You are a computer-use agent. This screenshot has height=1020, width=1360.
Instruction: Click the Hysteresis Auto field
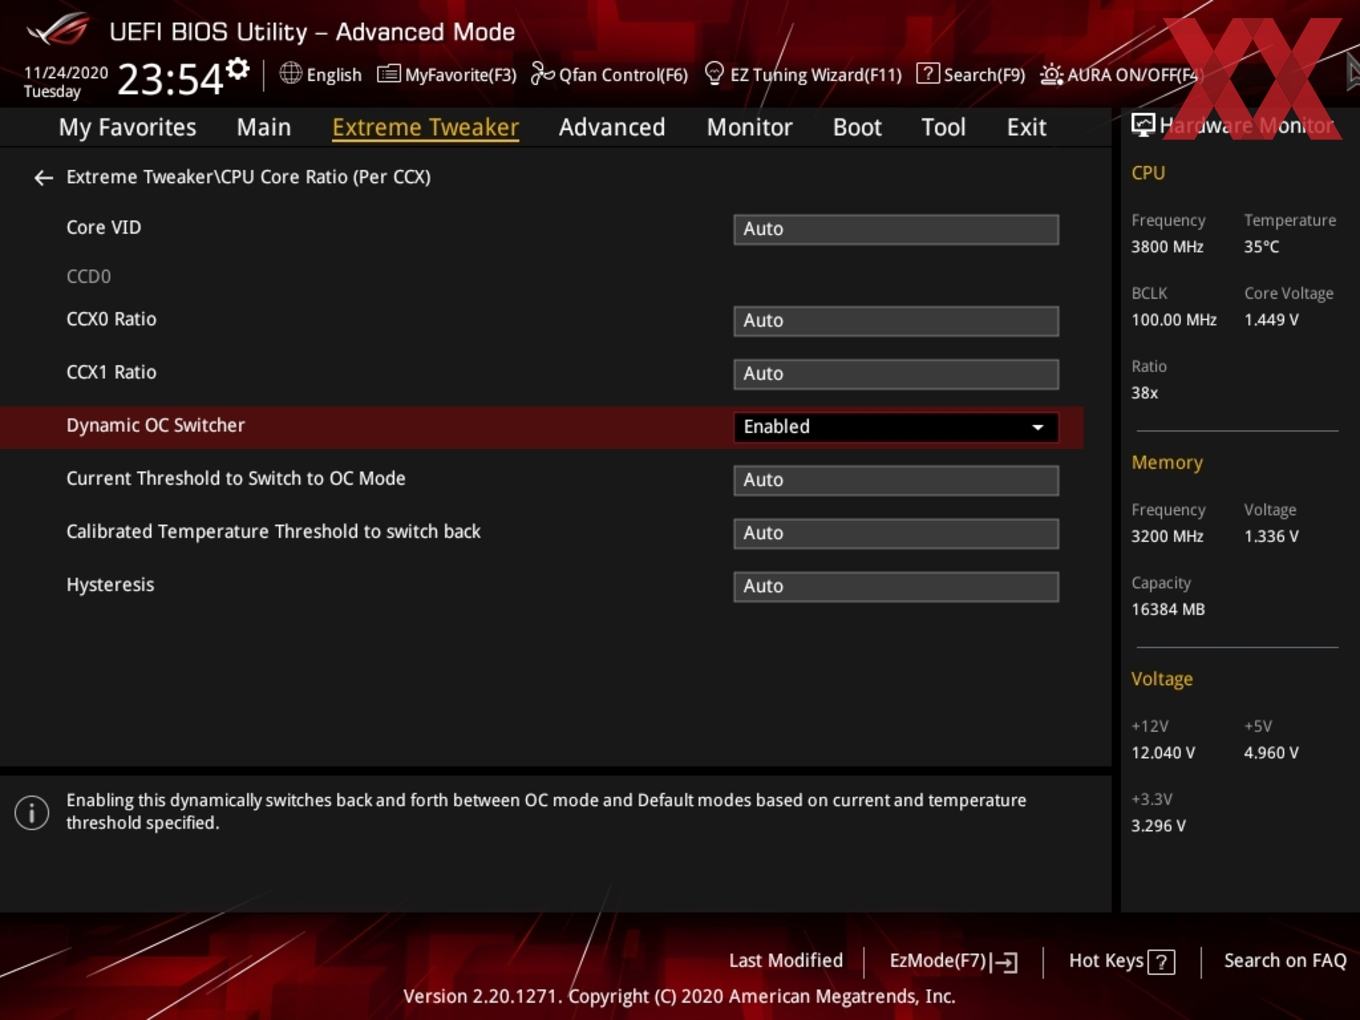coord(896,586)
